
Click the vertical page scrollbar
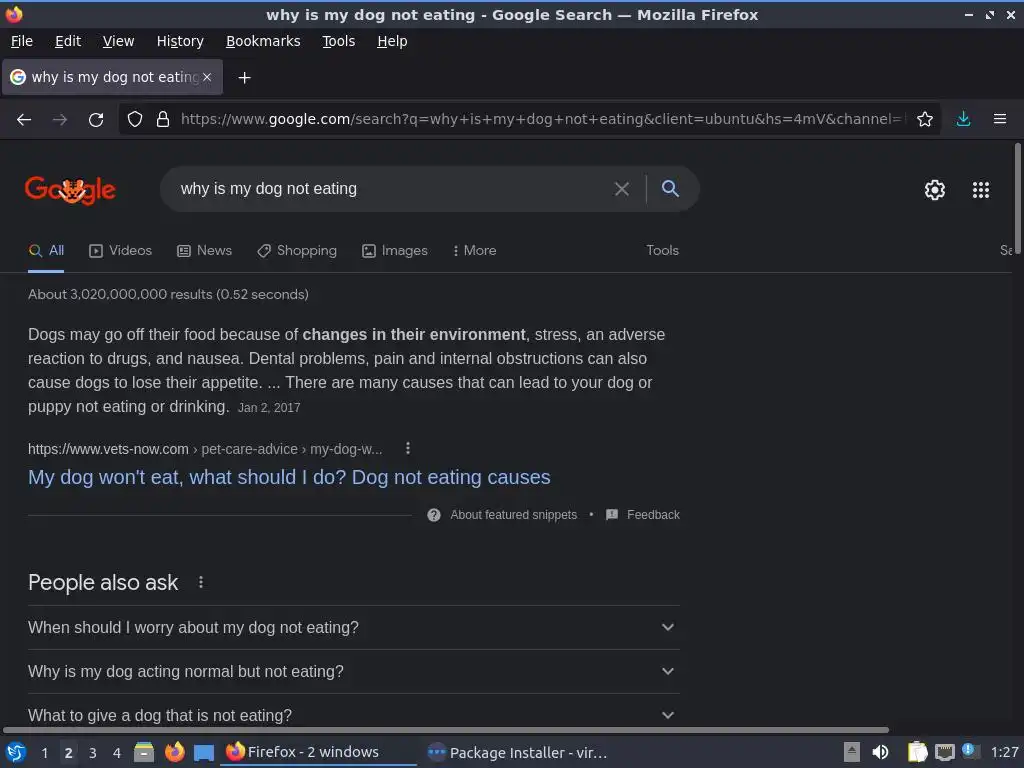click(x=1017, y=199)
